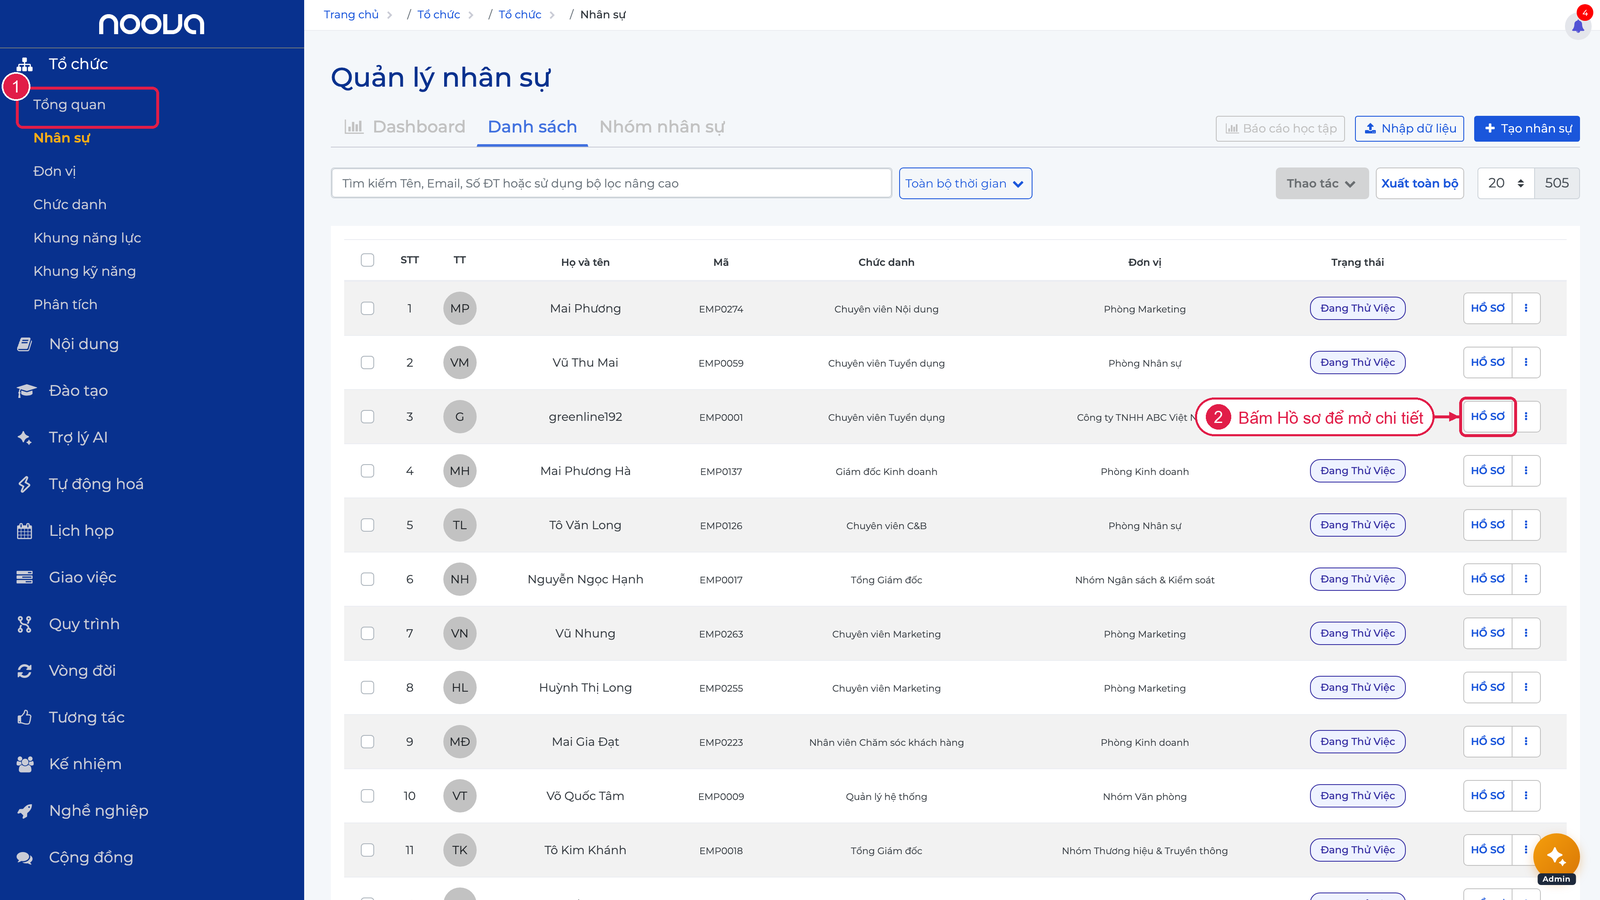
Task: Open the Tự động hoá sidebar section
Action: coord(96,484)
